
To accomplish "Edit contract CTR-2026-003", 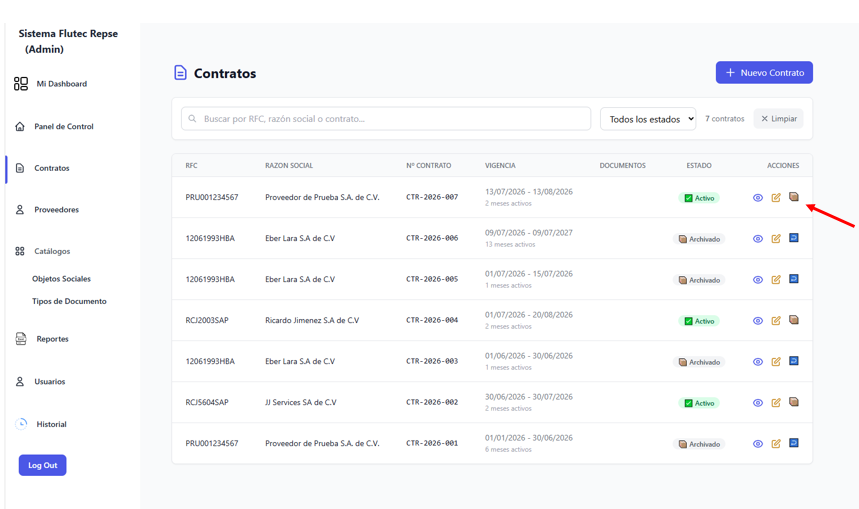I will 776,362.
